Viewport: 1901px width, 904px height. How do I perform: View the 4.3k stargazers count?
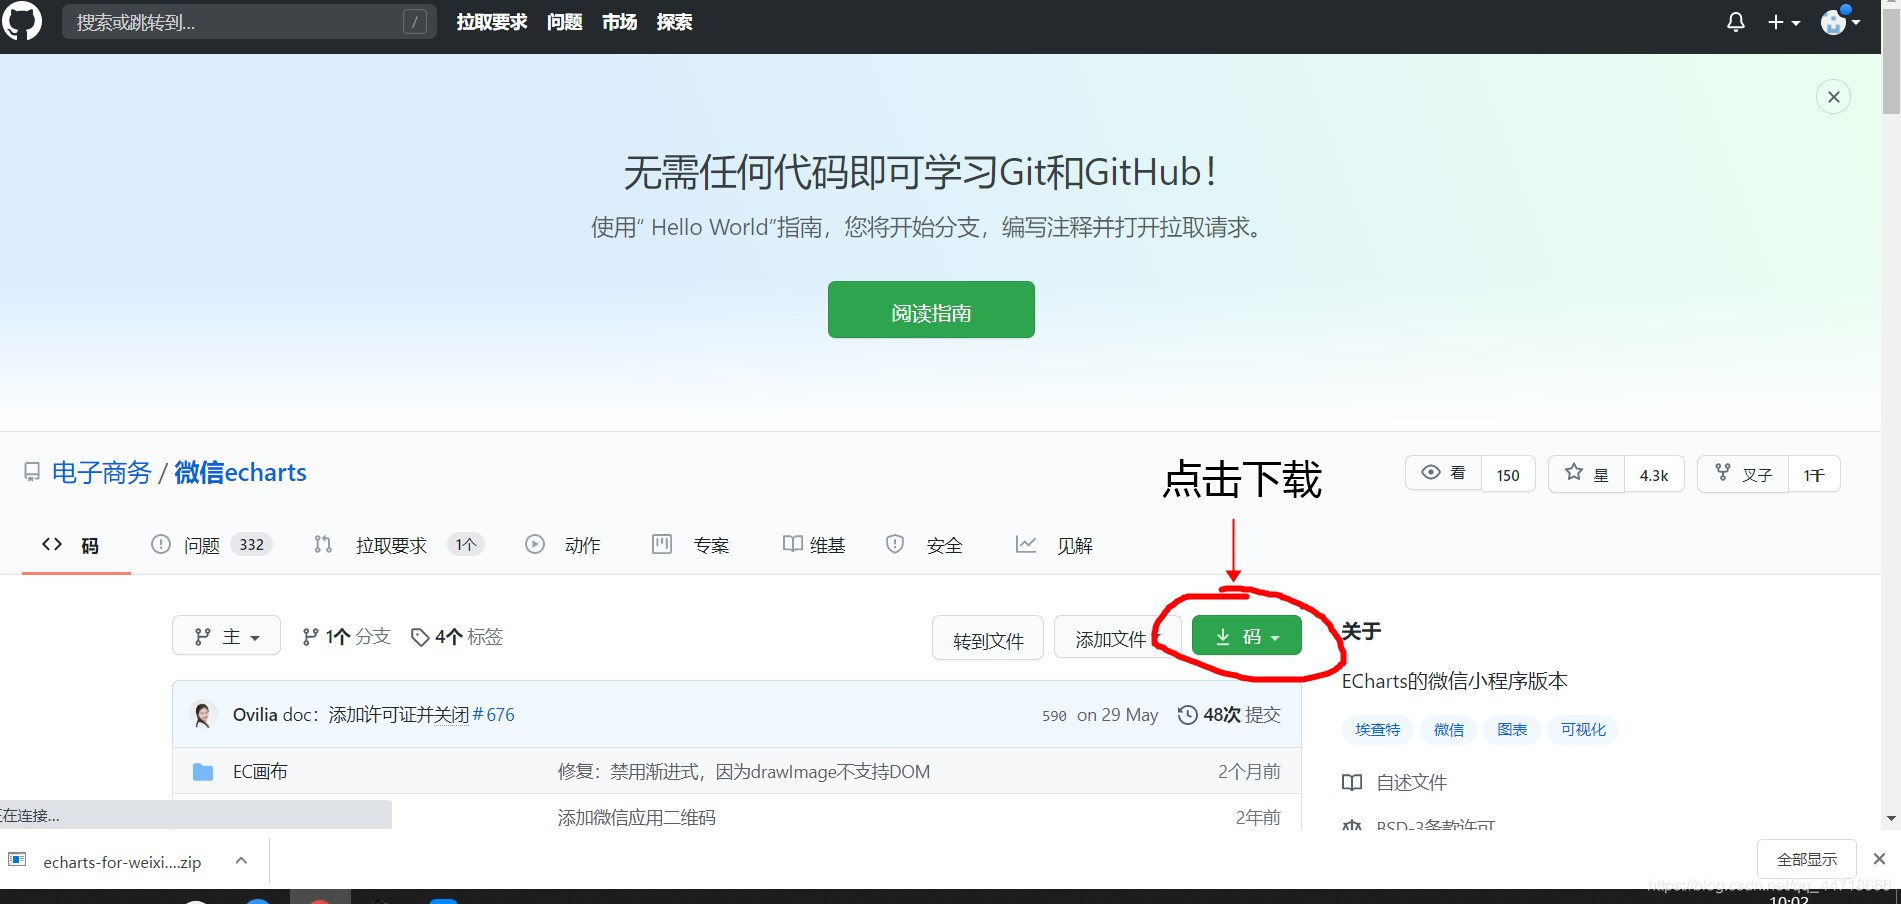(1654, 474)
